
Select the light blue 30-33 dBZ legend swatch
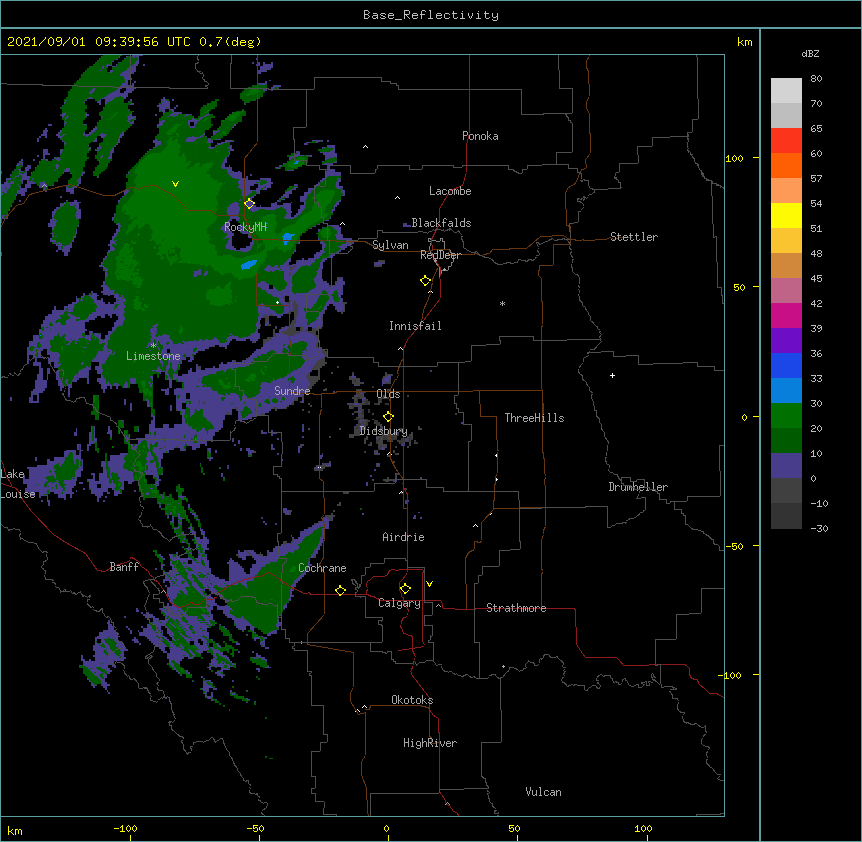pos(786,390)
